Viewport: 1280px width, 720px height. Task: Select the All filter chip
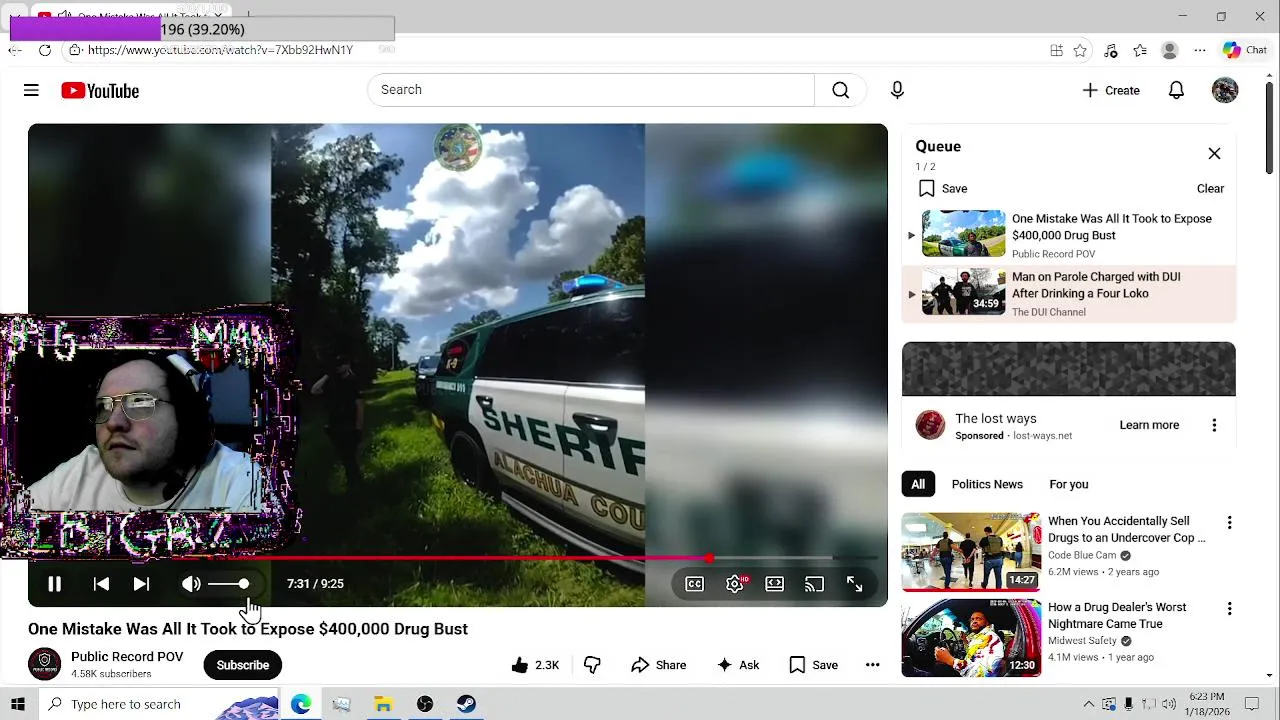tap(918, 484)
